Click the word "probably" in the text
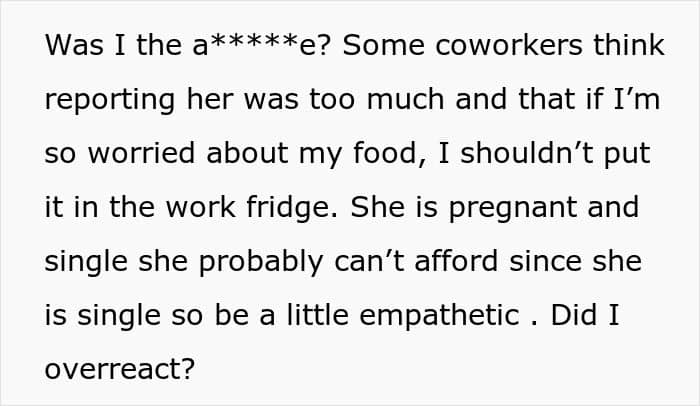Viewport: 700px width, 406px height. click(x=261, y=262)
